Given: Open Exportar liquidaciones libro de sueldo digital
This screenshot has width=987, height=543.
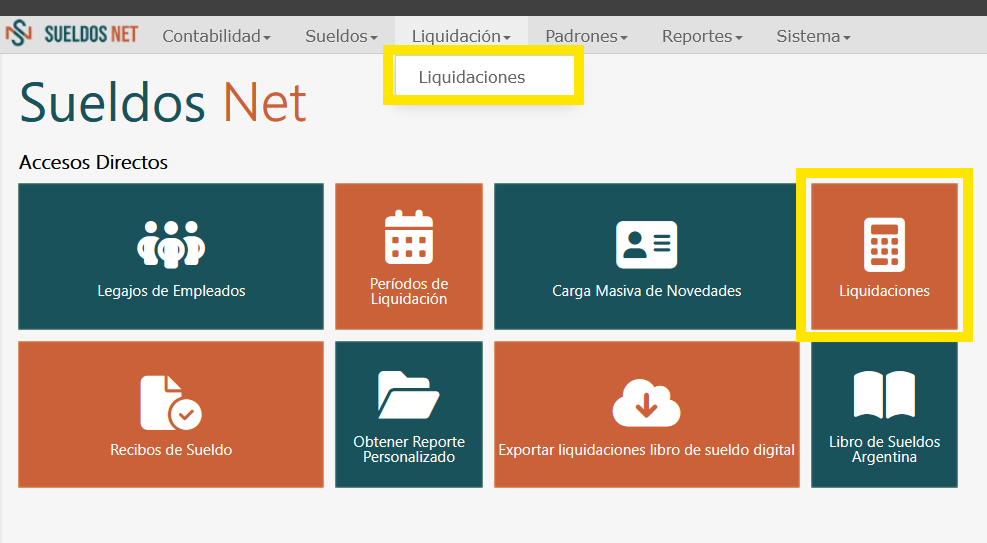Looking at the screenshot, I should pyautogui.click(x=646, y=450).
